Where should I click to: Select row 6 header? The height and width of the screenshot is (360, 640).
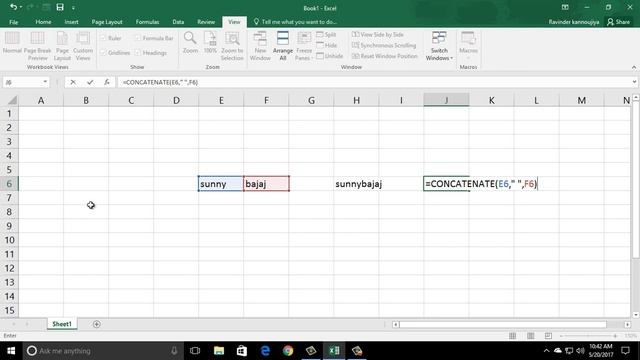[9, 184]
